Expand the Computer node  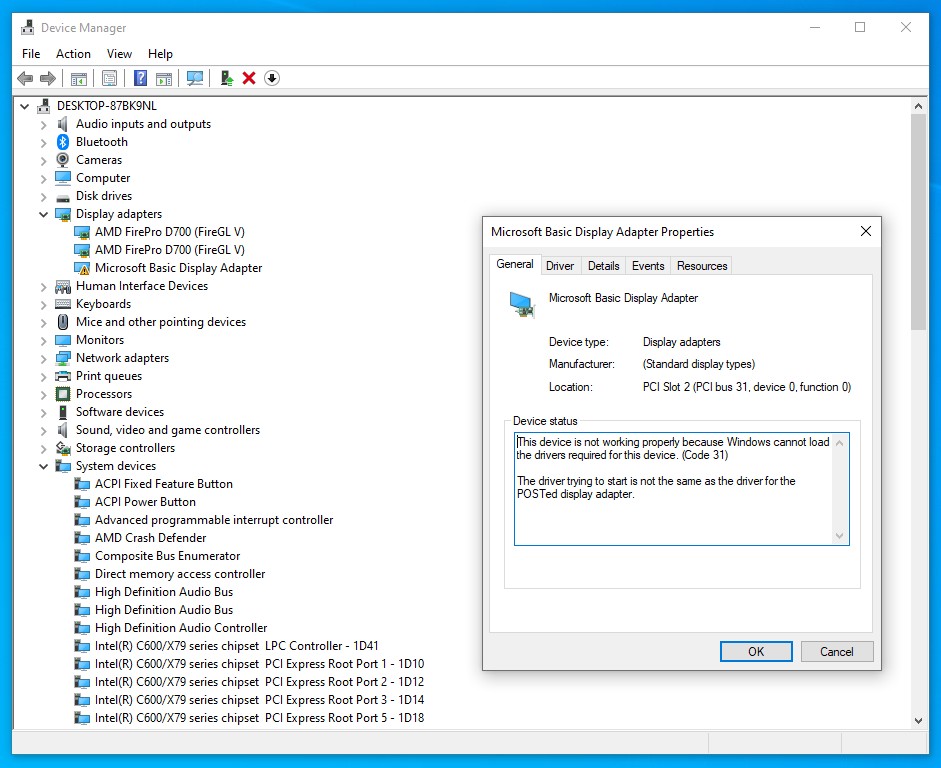[43, 178]
